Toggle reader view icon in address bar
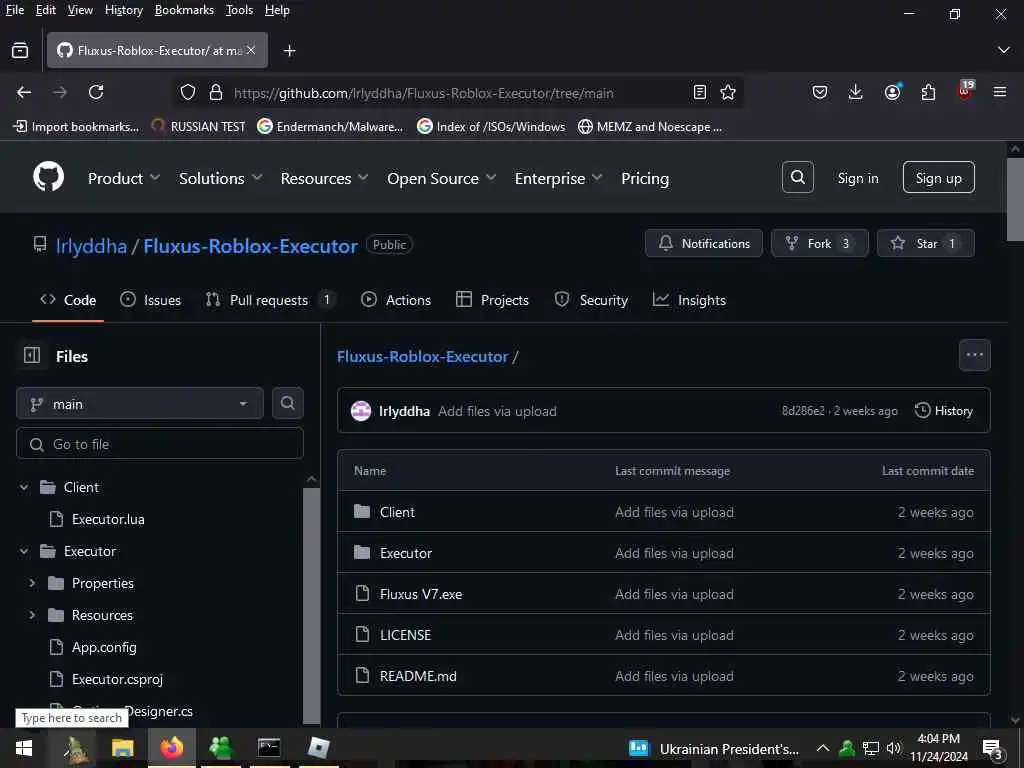 [699, 92]
